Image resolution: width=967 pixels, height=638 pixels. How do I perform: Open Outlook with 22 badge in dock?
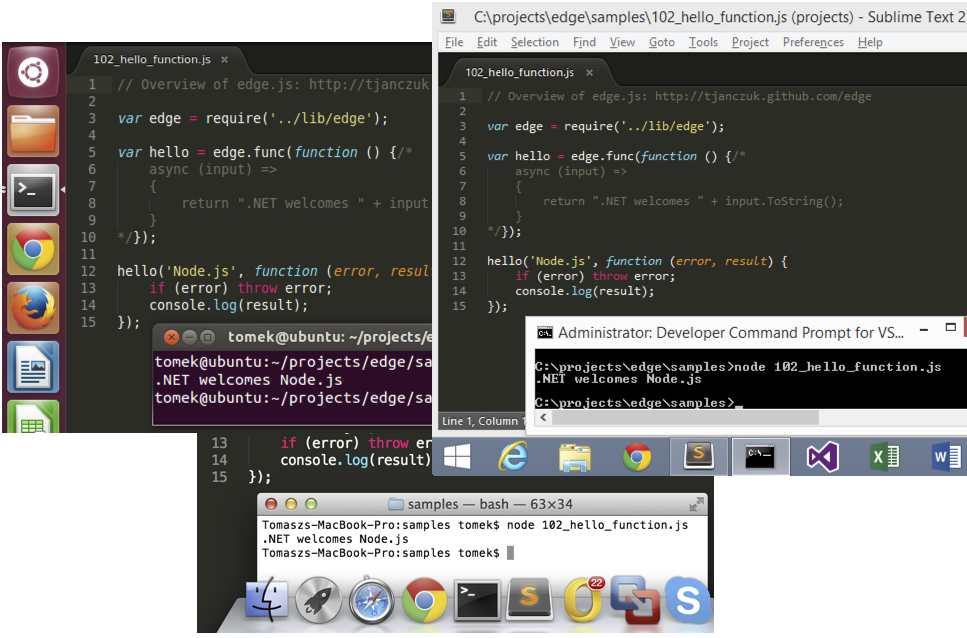pos(582,599)
